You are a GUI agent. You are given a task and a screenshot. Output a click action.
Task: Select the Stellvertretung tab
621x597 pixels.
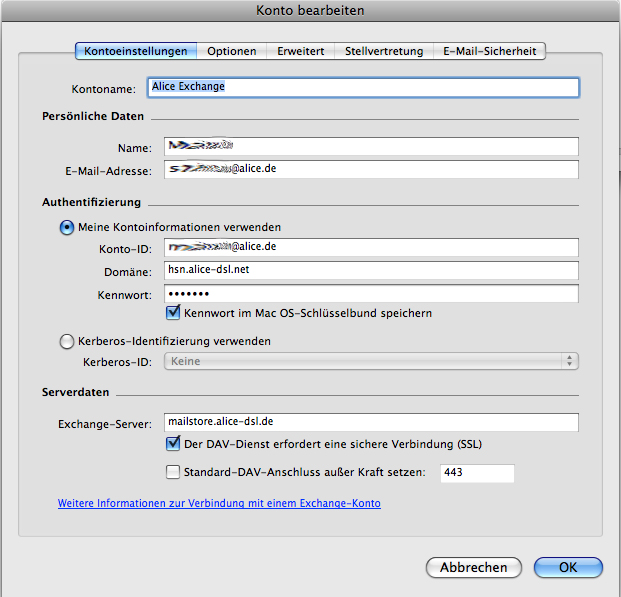click(x=383, y=51)
